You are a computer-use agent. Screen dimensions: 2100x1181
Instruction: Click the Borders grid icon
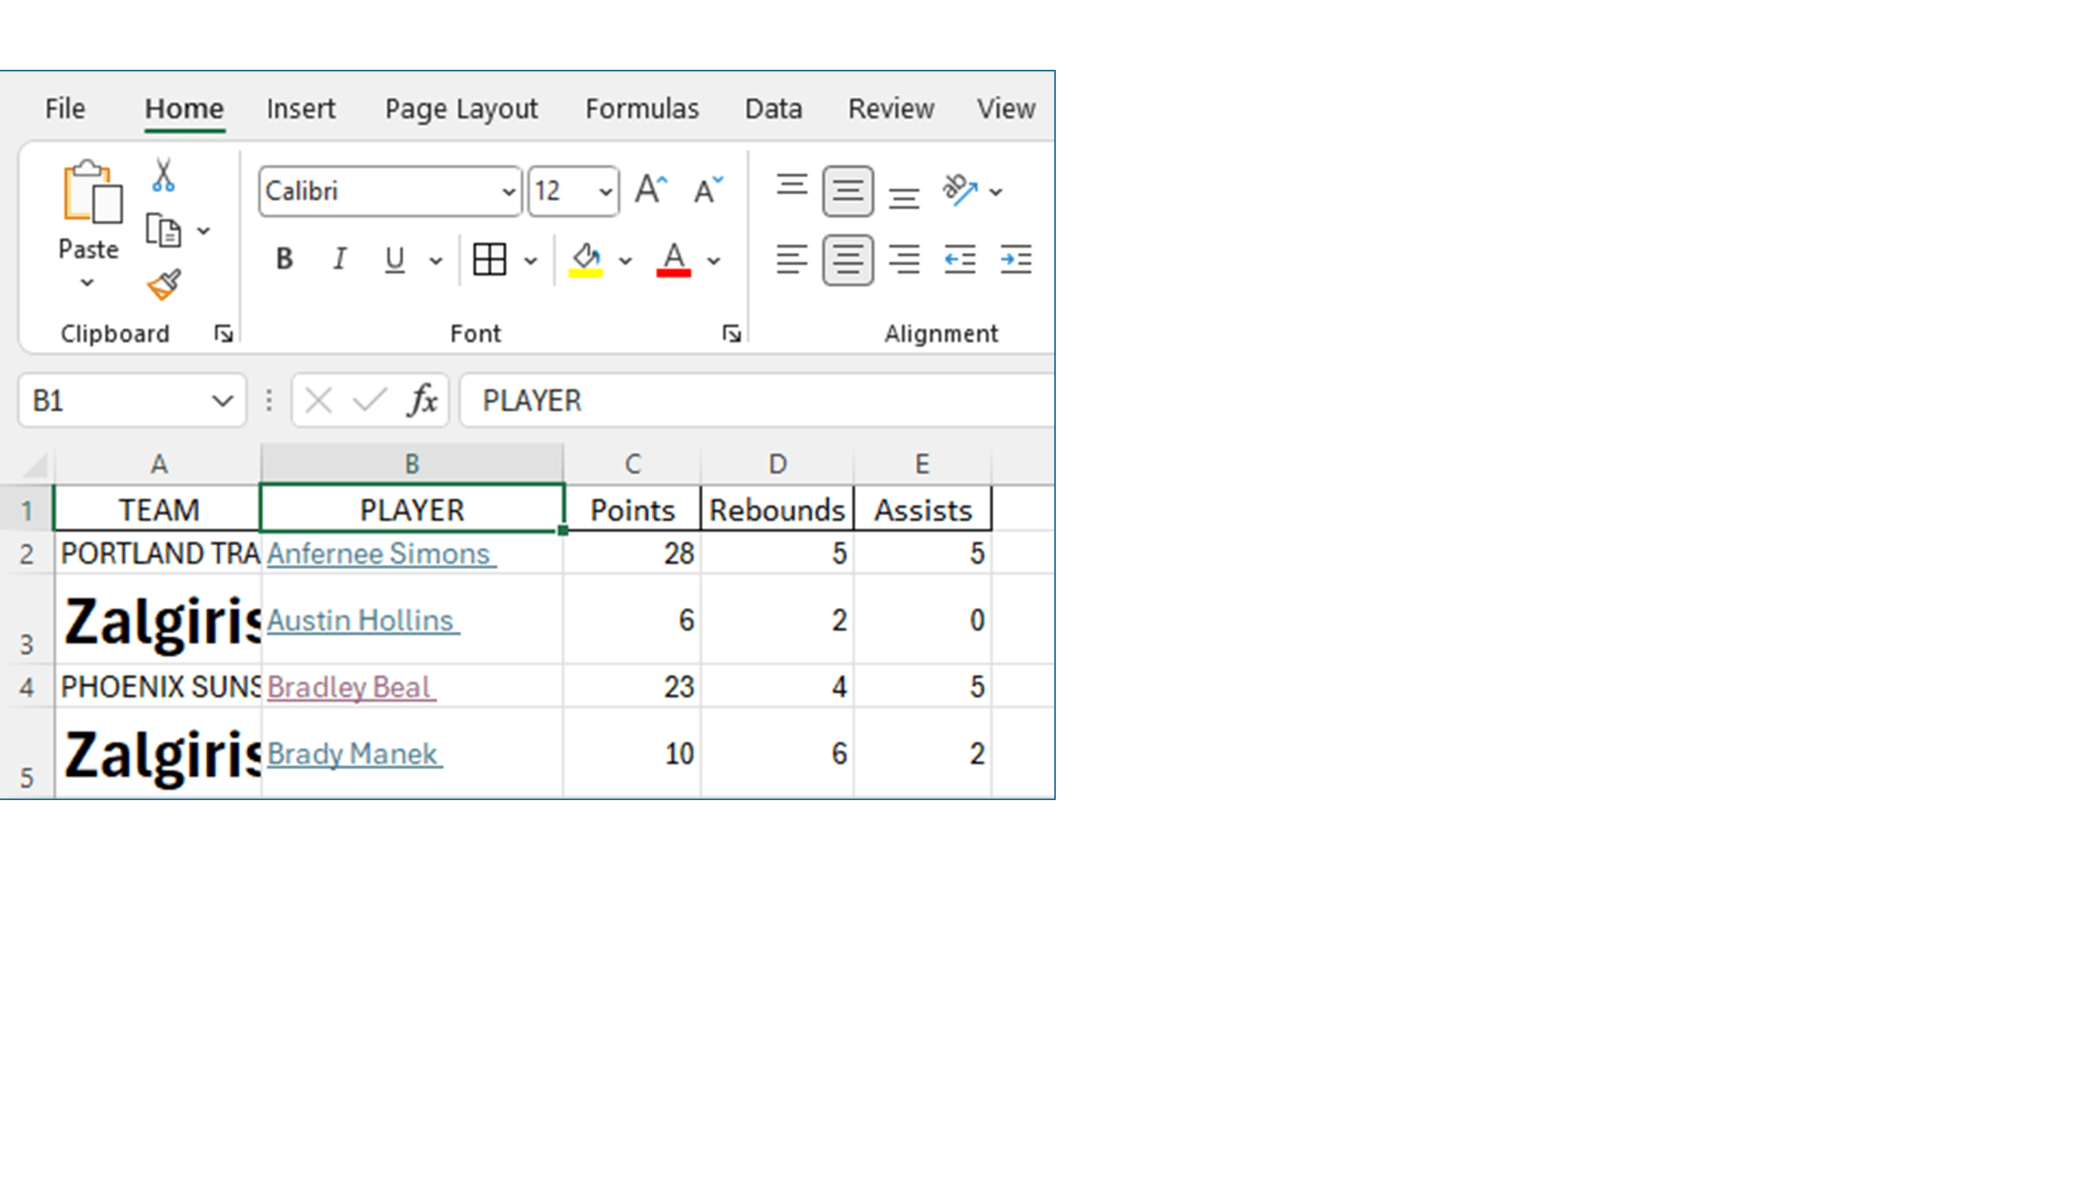point(489,260)
